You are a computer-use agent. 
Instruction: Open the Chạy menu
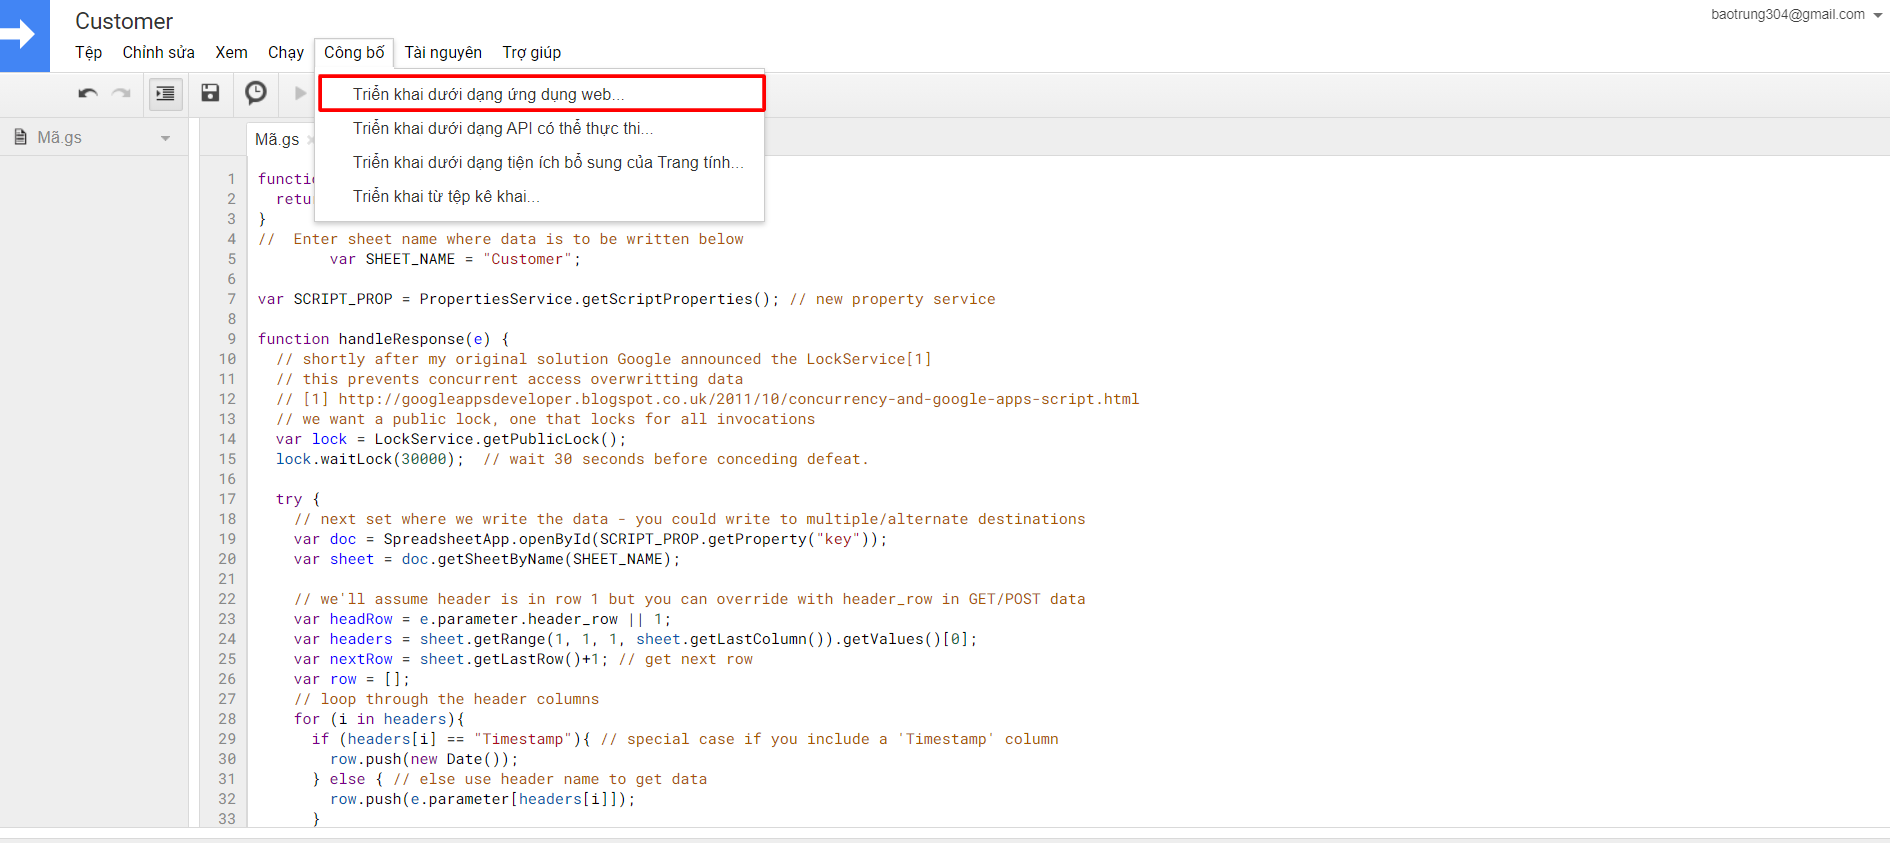pyautogui.click(x=285, y=52)
